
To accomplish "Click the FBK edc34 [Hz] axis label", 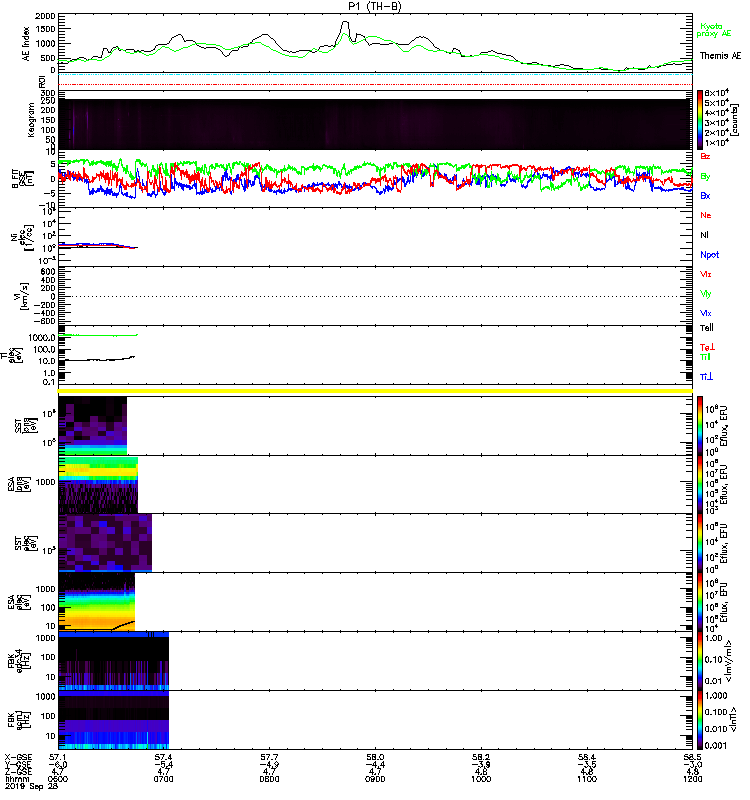I will click(19, 661).
